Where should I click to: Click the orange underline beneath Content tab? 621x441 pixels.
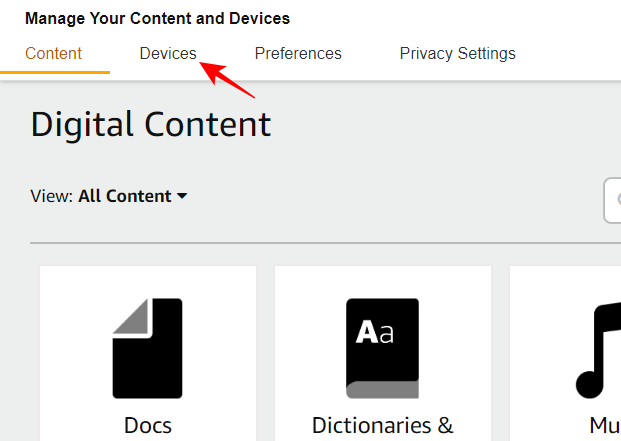[54, 73]
